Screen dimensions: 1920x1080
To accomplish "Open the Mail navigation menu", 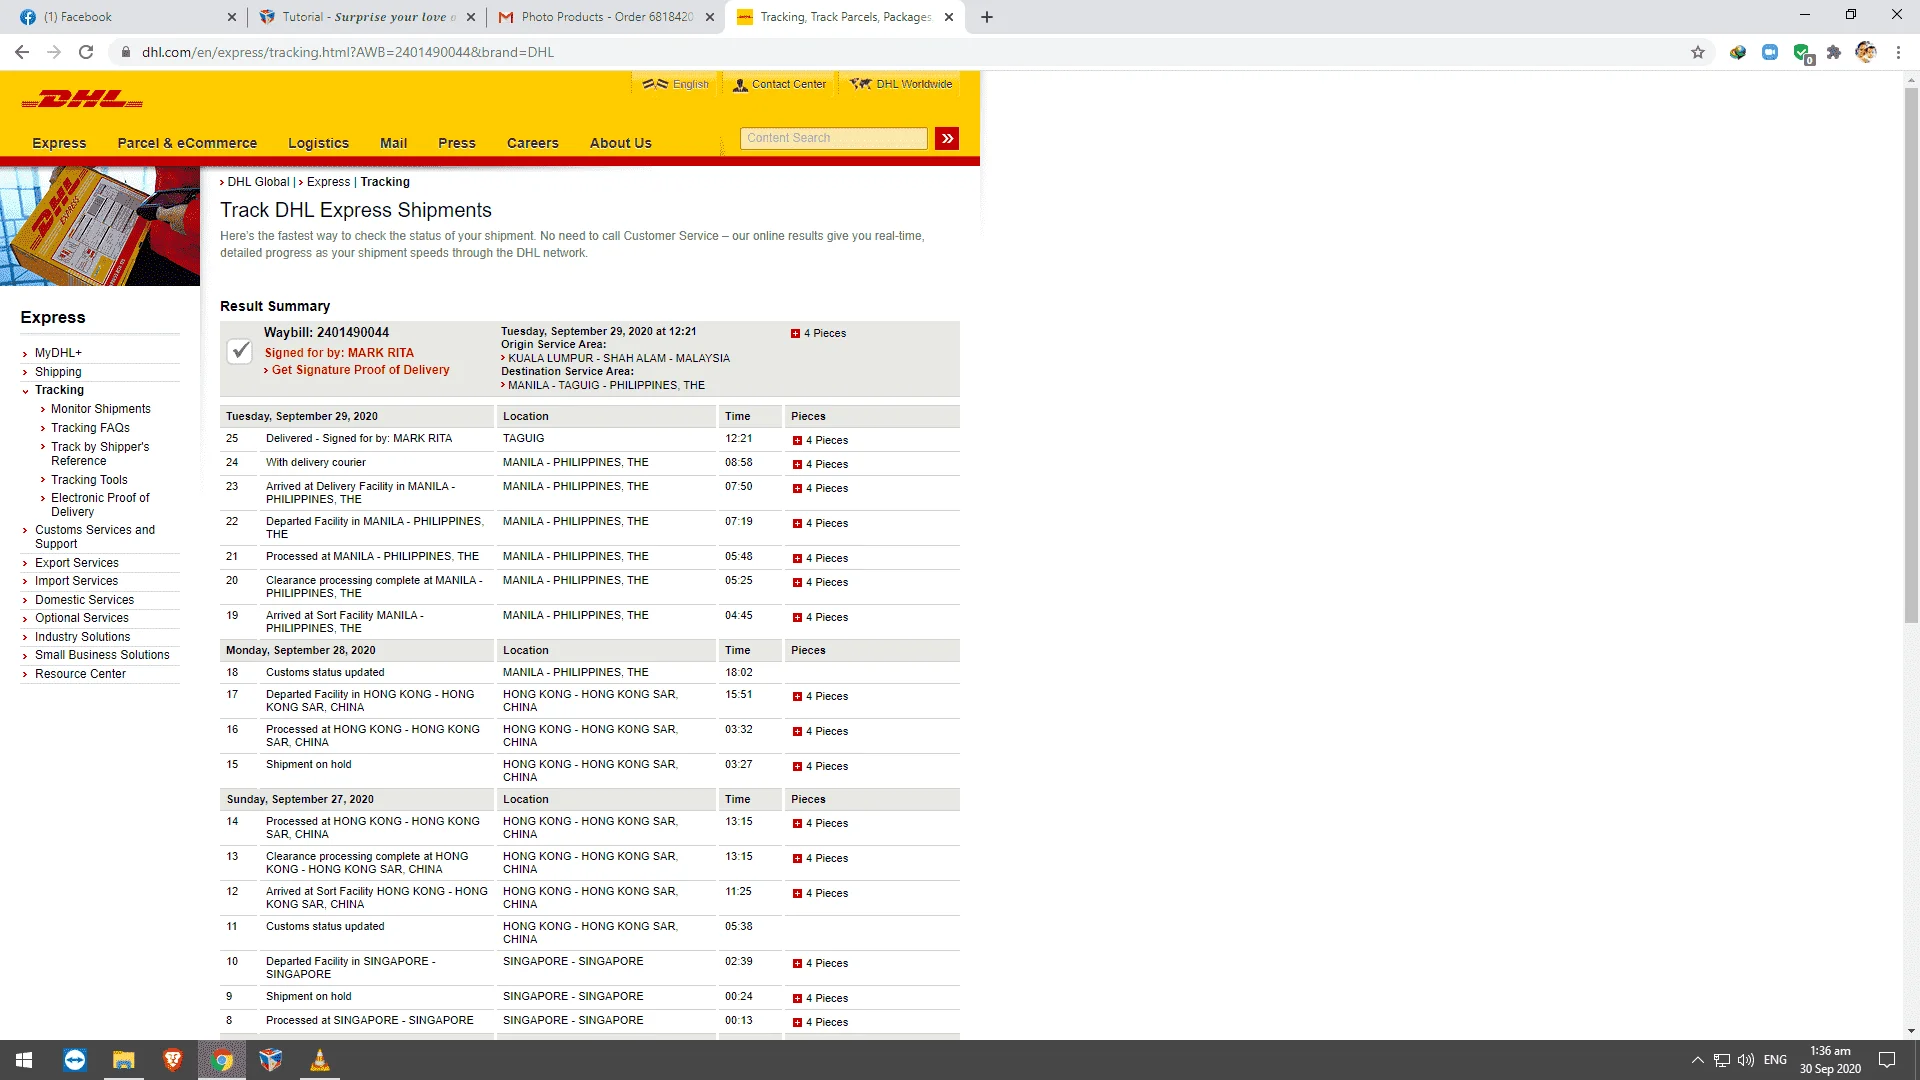I will [x=393, y=143].
